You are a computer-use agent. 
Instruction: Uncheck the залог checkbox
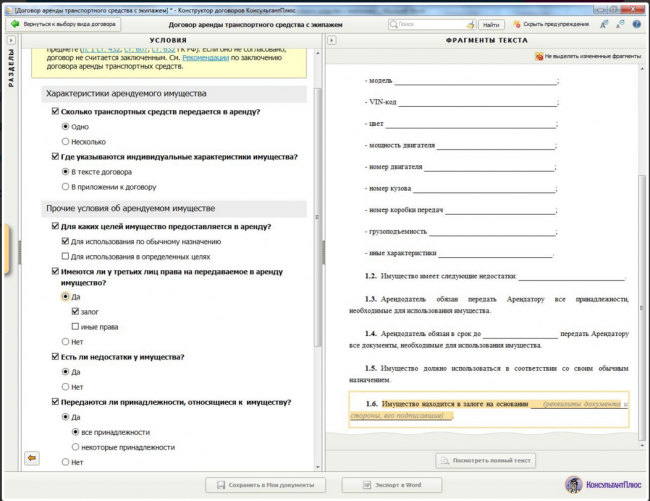pyautogui.click(x=75, y=311)
